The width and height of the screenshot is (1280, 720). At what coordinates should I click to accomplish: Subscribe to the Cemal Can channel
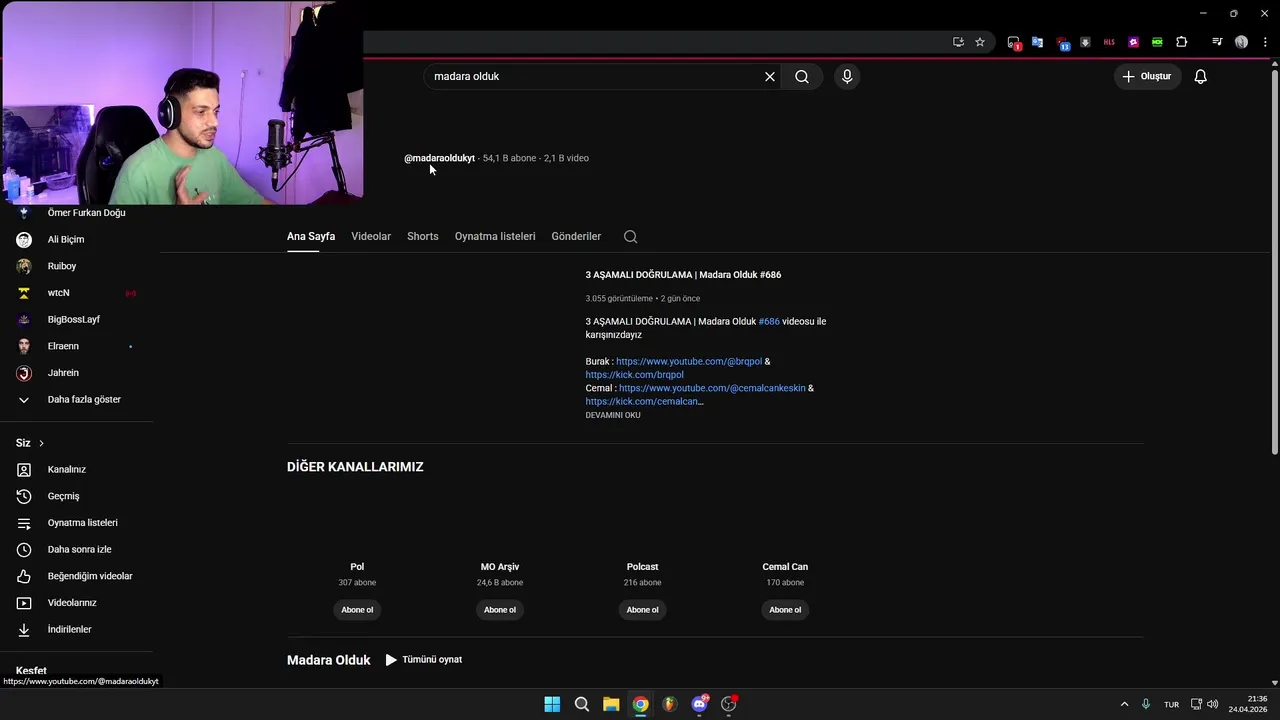pyautogui.click(x=785, y=610)
